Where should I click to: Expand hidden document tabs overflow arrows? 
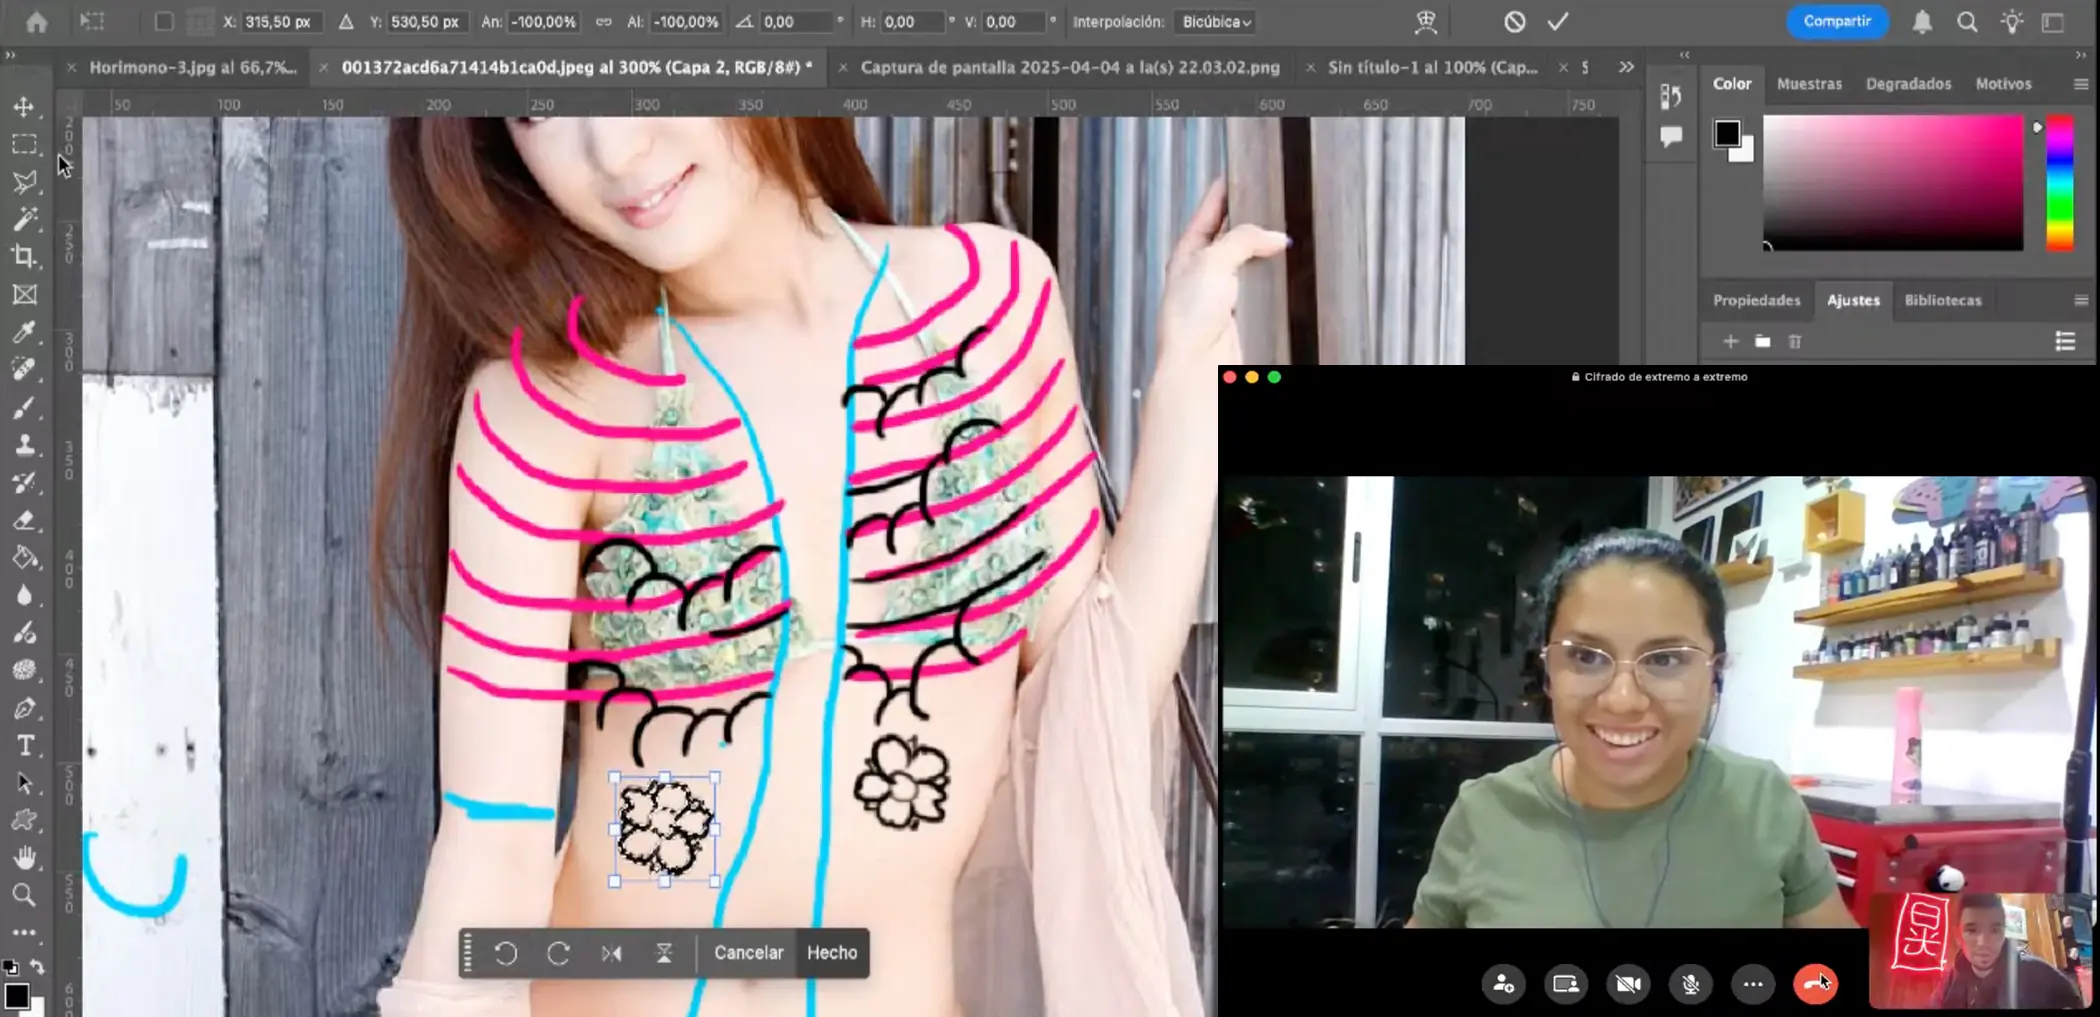coord(1626,67)
